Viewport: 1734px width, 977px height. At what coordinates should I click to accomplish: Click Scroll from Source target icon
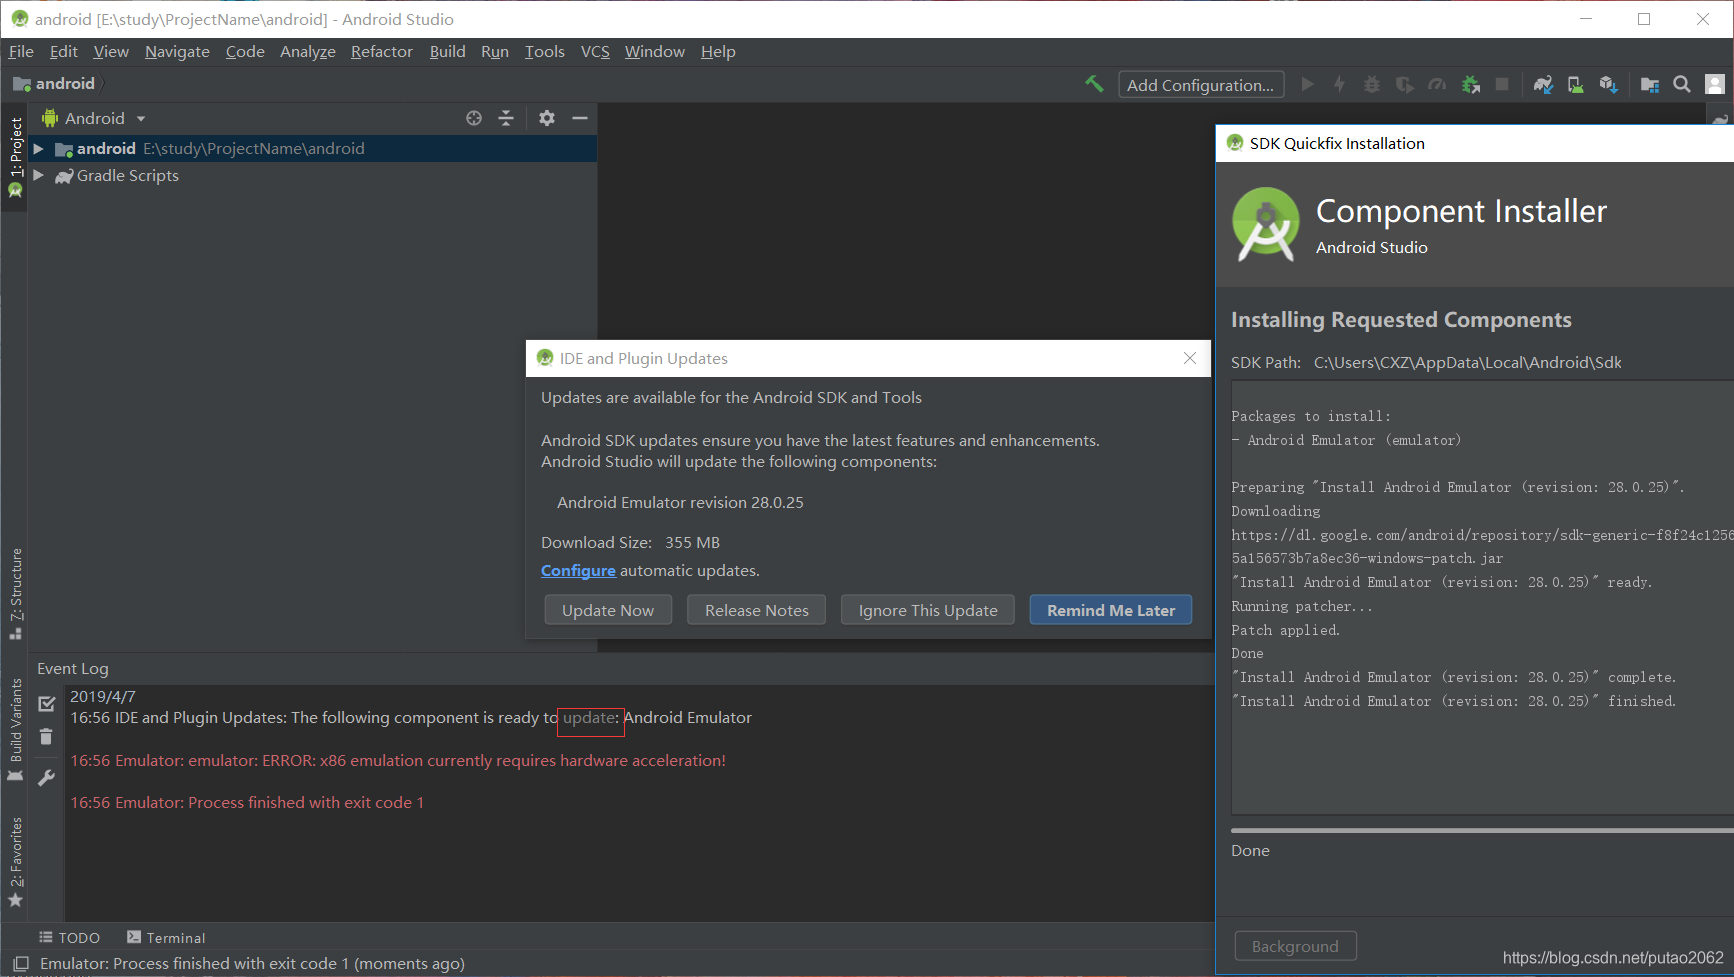coord(474,118)
